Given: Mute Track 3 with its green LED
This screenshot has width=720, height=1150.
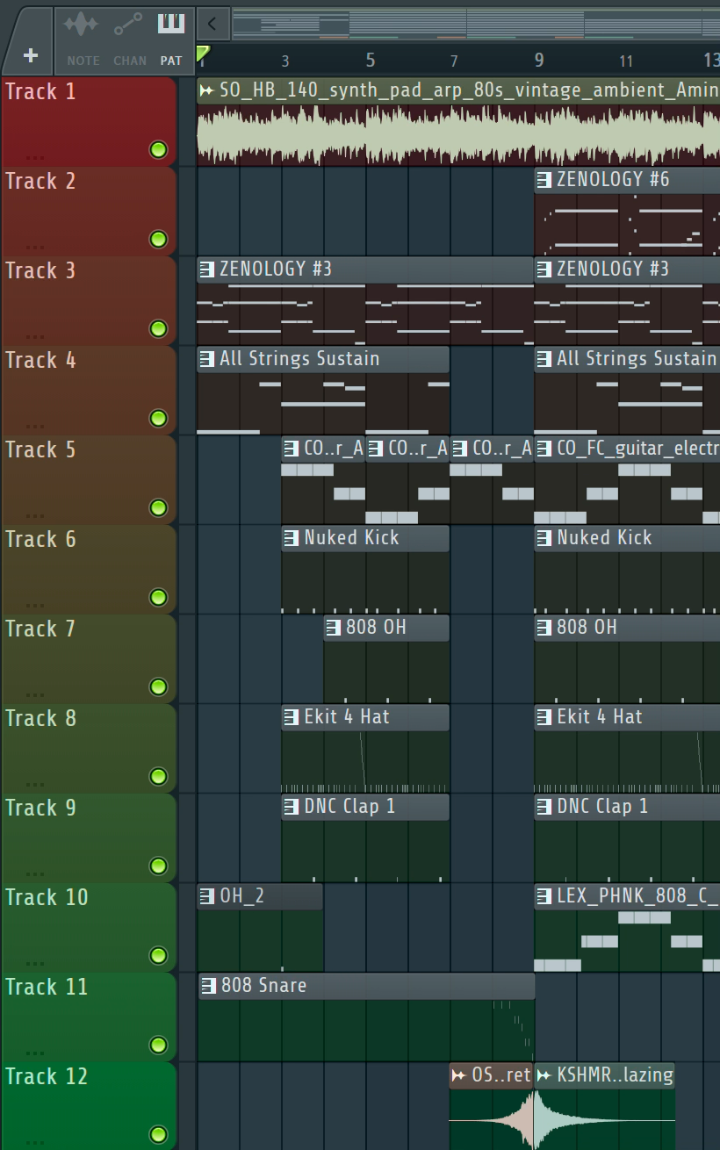Looking at the screenshot, I should (158, 329).
